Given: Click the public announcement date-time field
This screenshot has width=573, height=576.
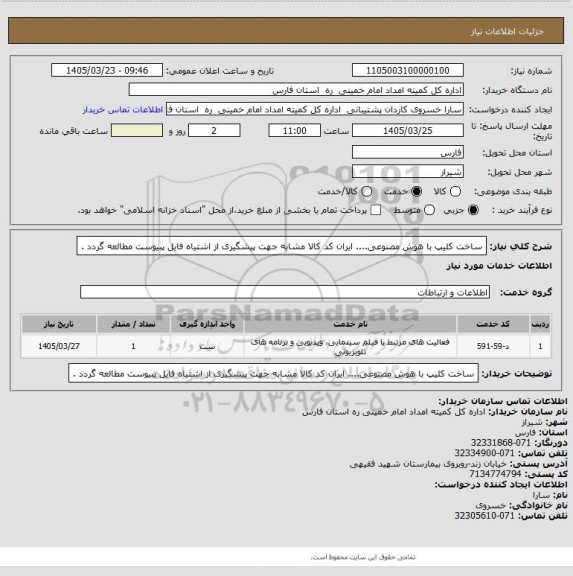Looking at the screenshot, I should coord(107,71).
